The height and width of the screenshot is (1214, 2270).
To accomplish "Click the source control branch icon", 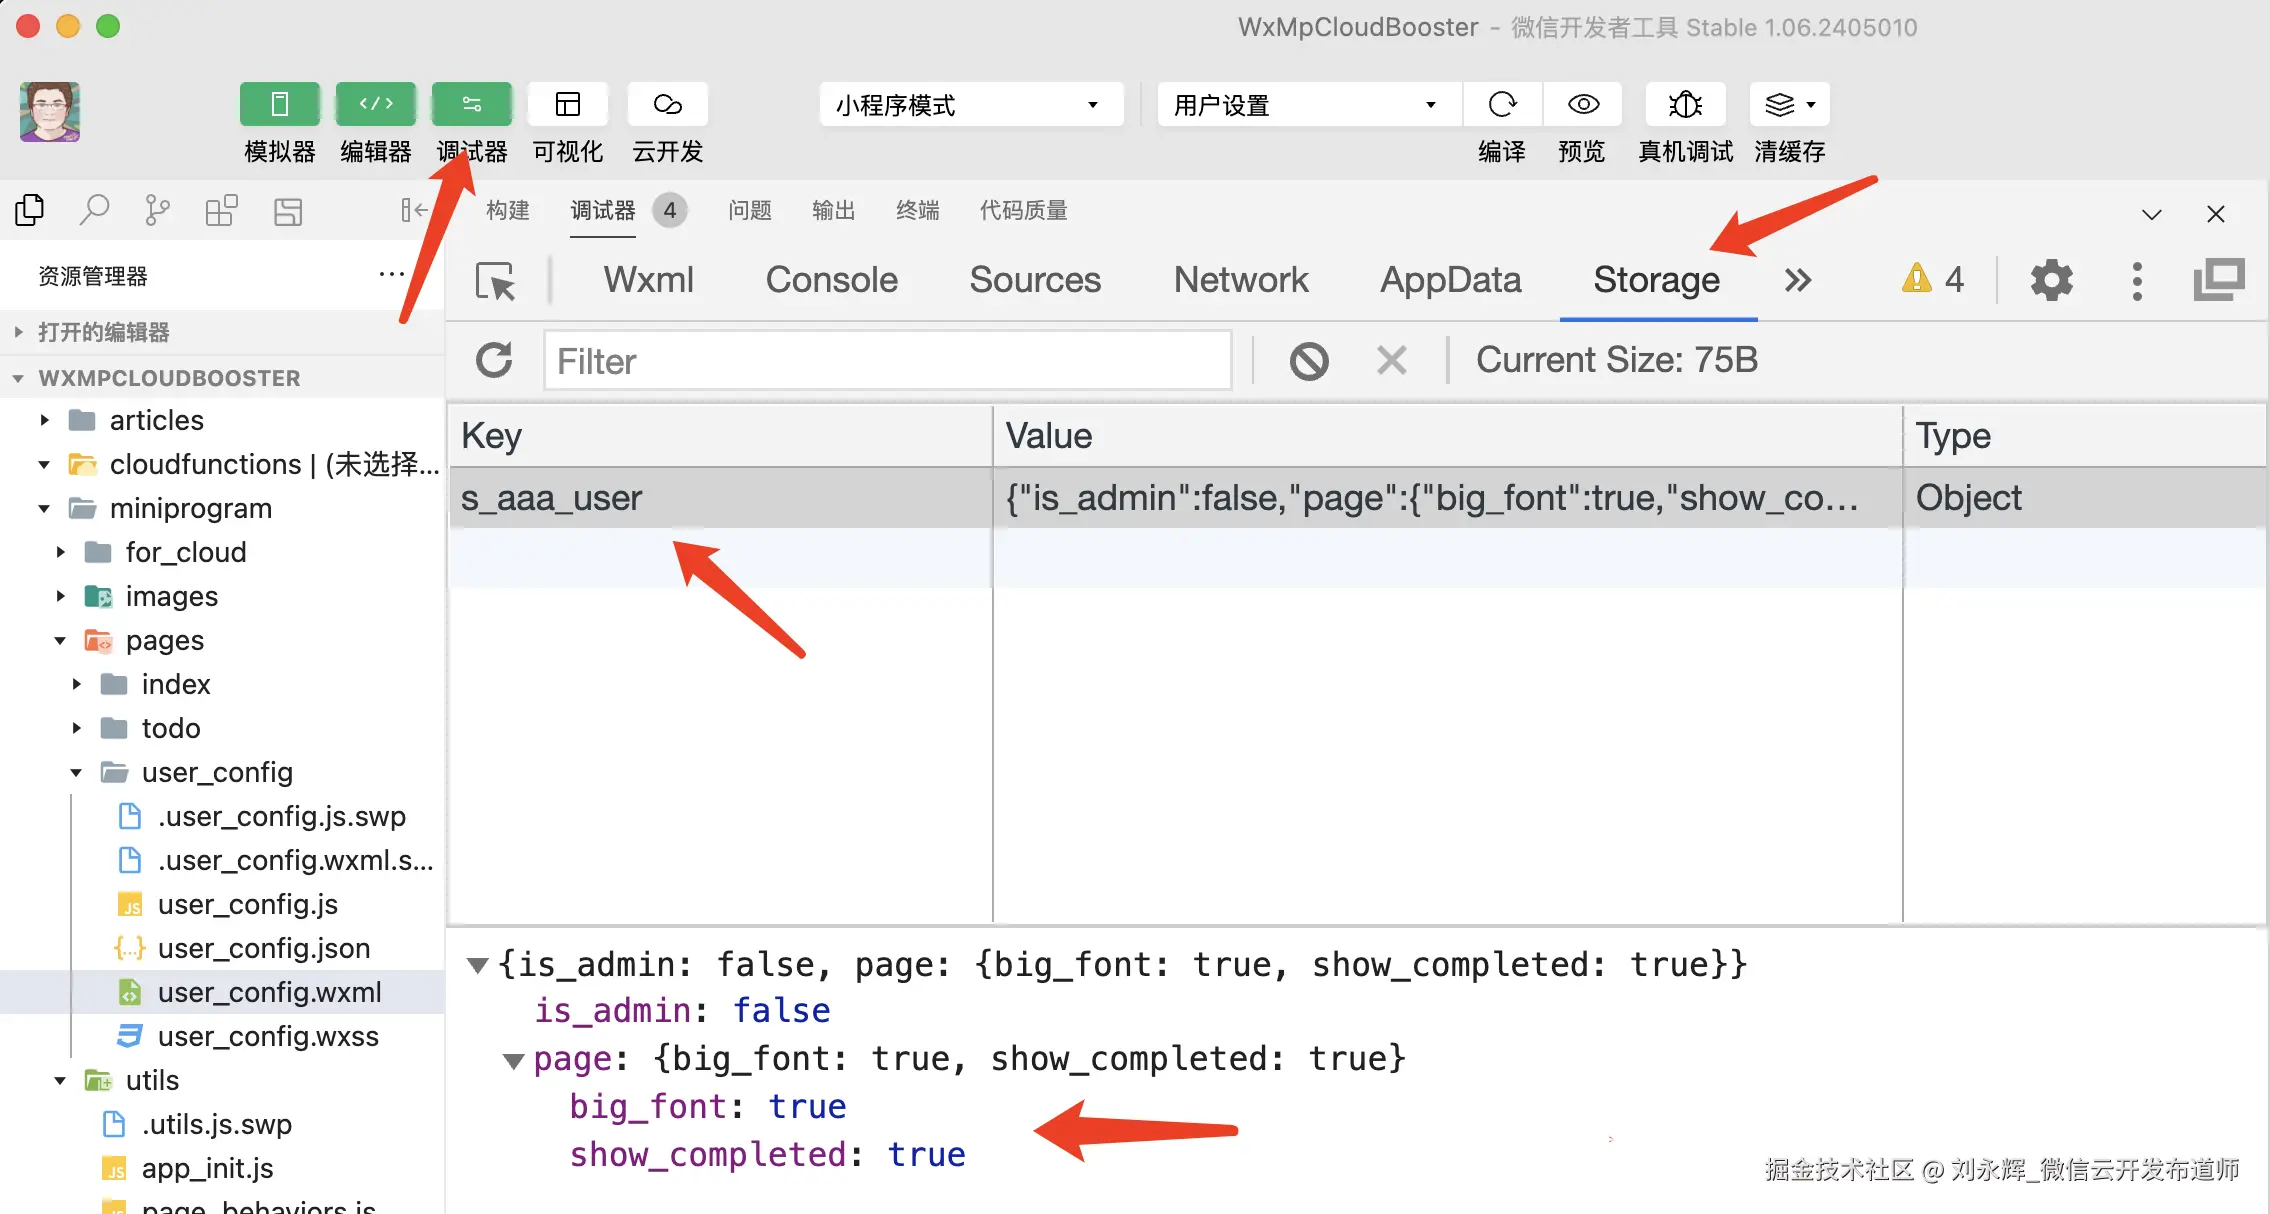I will (x=157, y=211).
